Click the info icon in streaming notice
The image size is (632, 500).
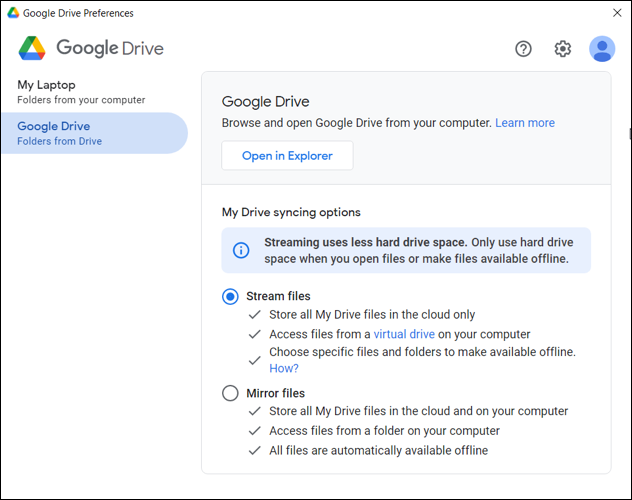pyautogui.click(x=241, y=250)
